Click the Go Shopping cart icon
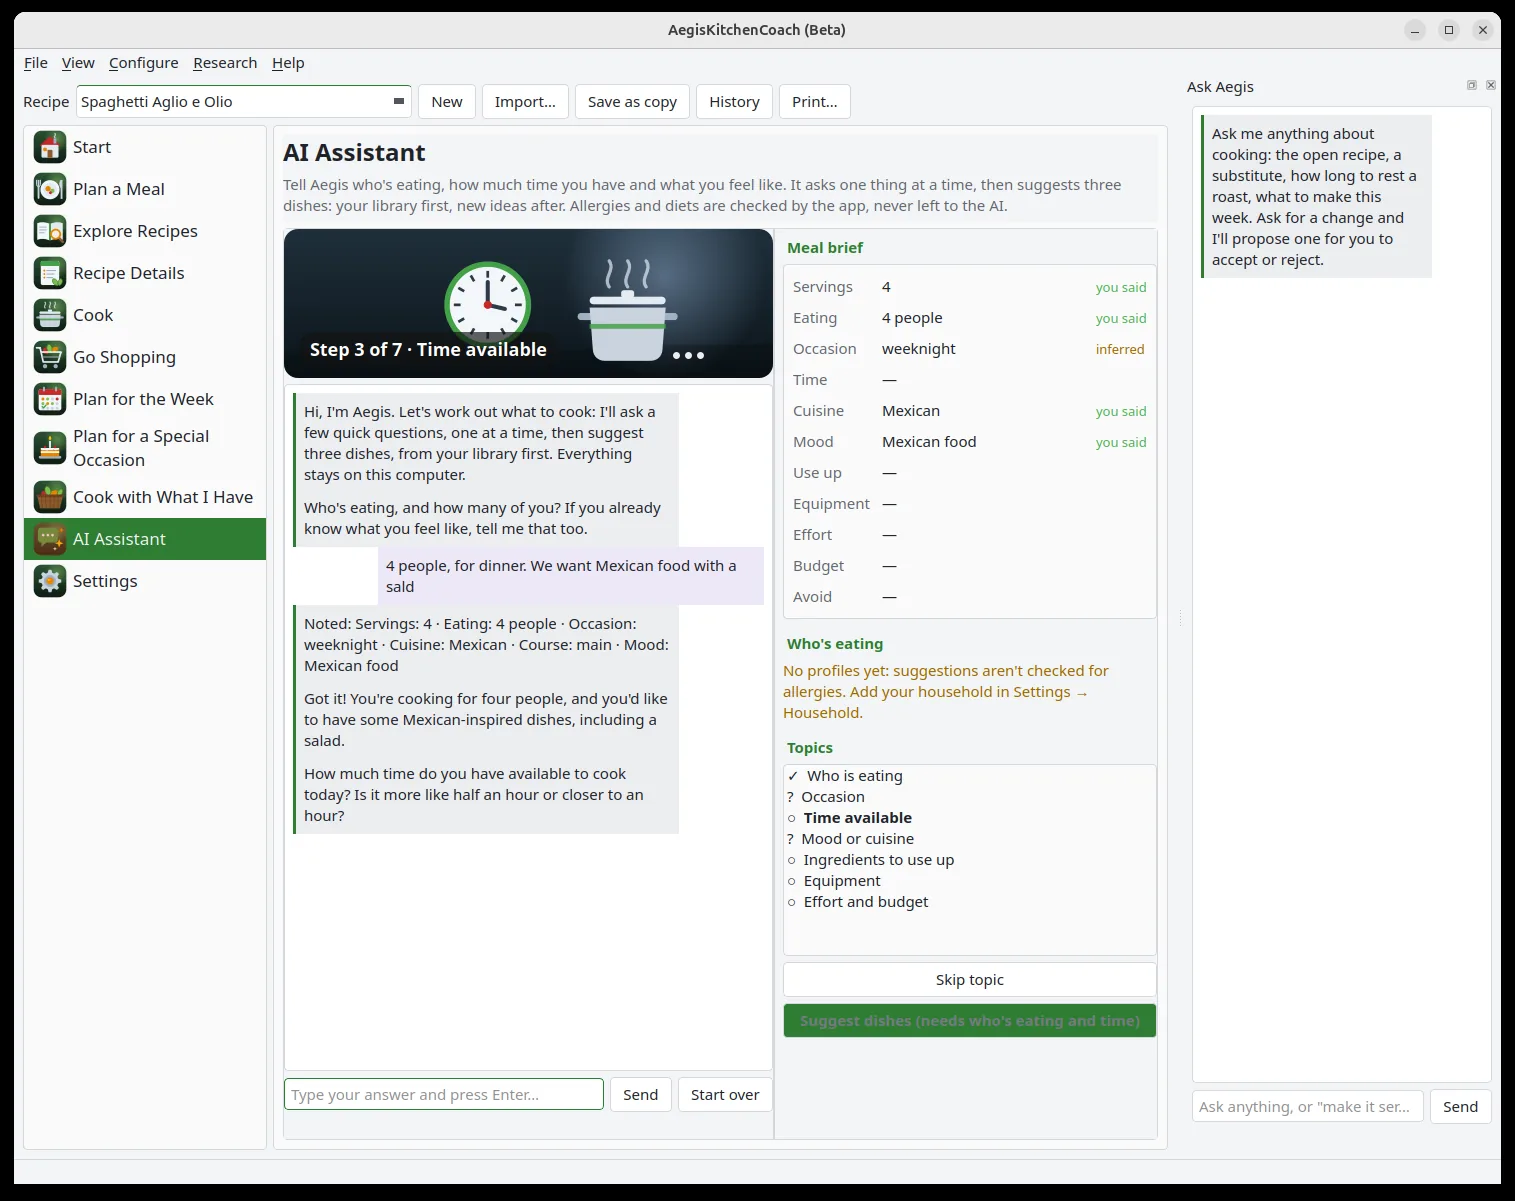This screenshot has height=1201, width=1515. point(49,357)
